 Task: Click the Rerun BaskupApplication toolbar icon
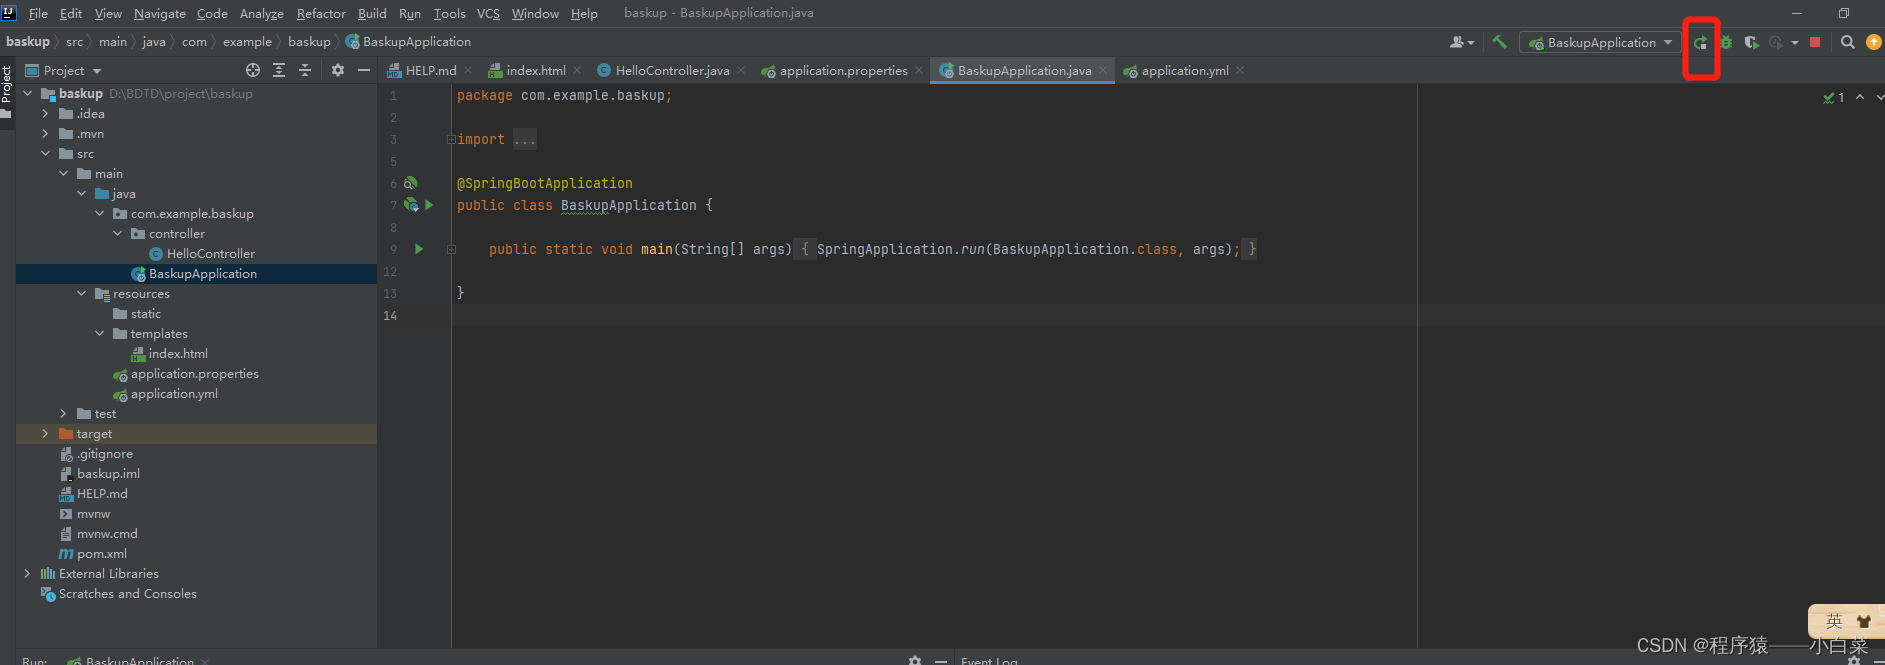click(1700, 42)
